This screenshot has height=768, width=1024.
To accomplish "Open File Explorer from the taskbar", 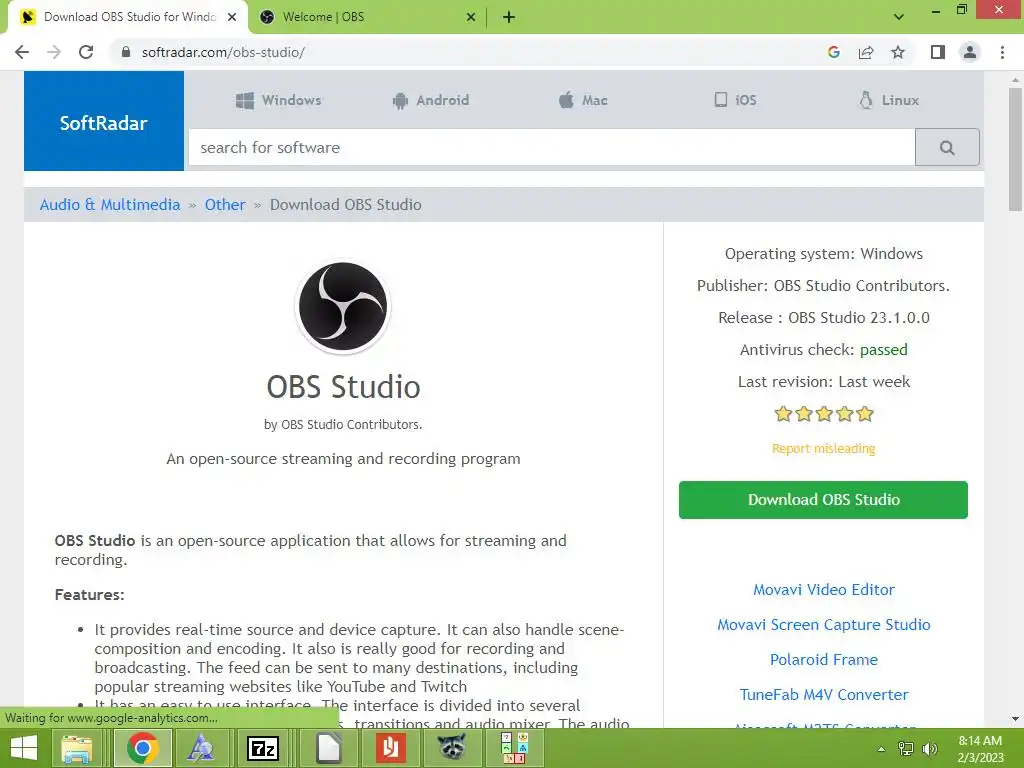I will click(x=77, y=748).
